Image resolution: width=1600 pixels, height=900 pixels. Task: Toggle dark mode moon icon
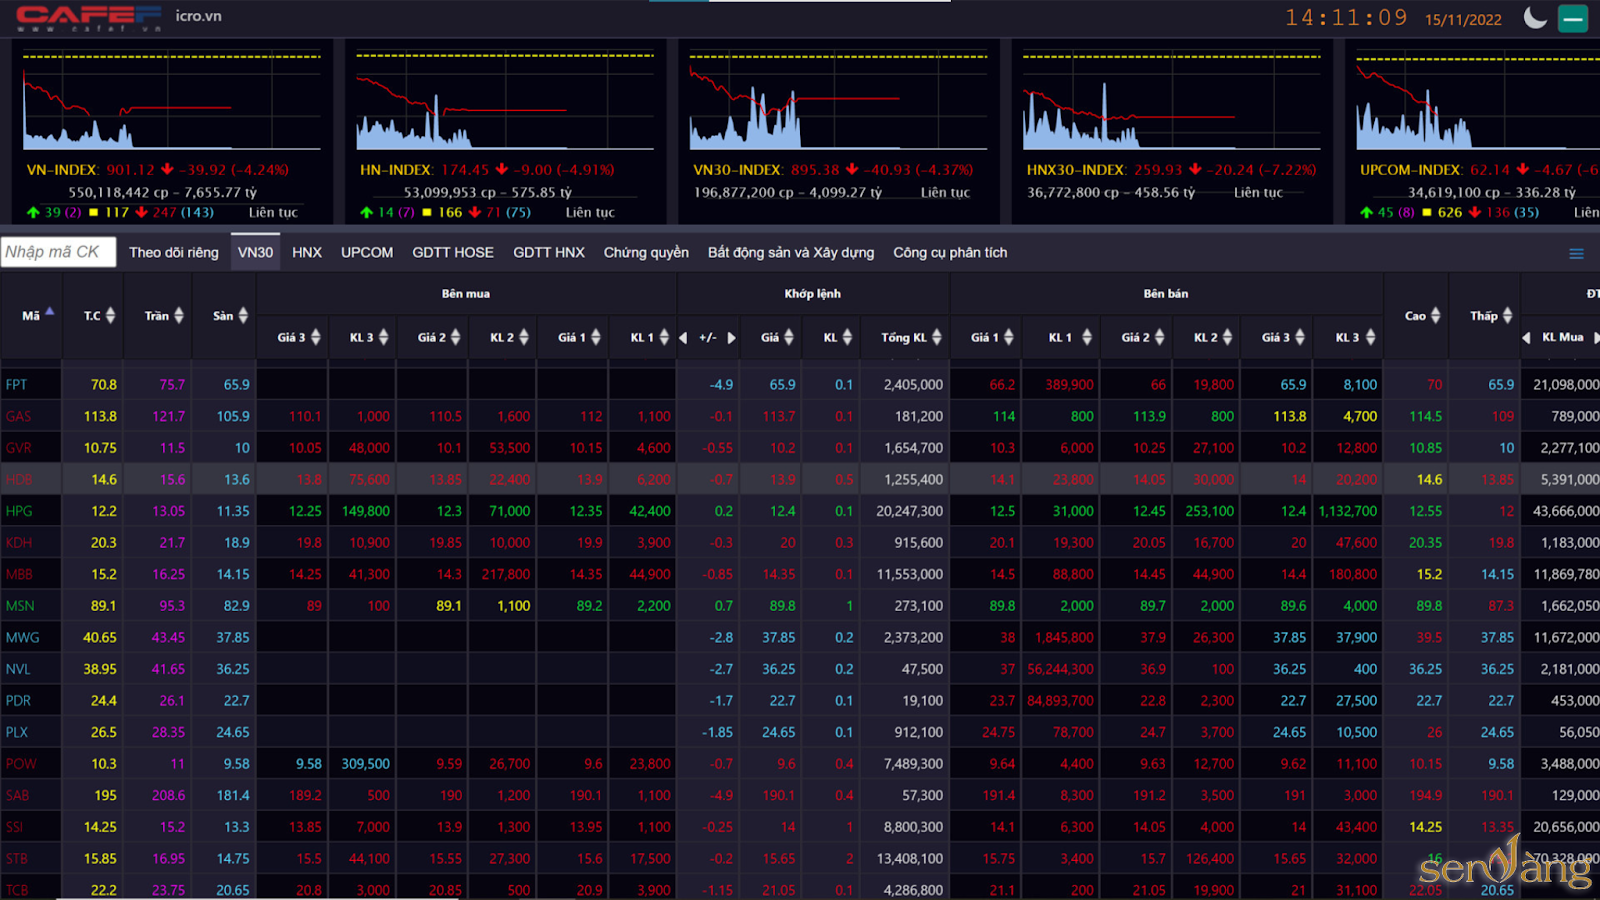(1535, 17)
